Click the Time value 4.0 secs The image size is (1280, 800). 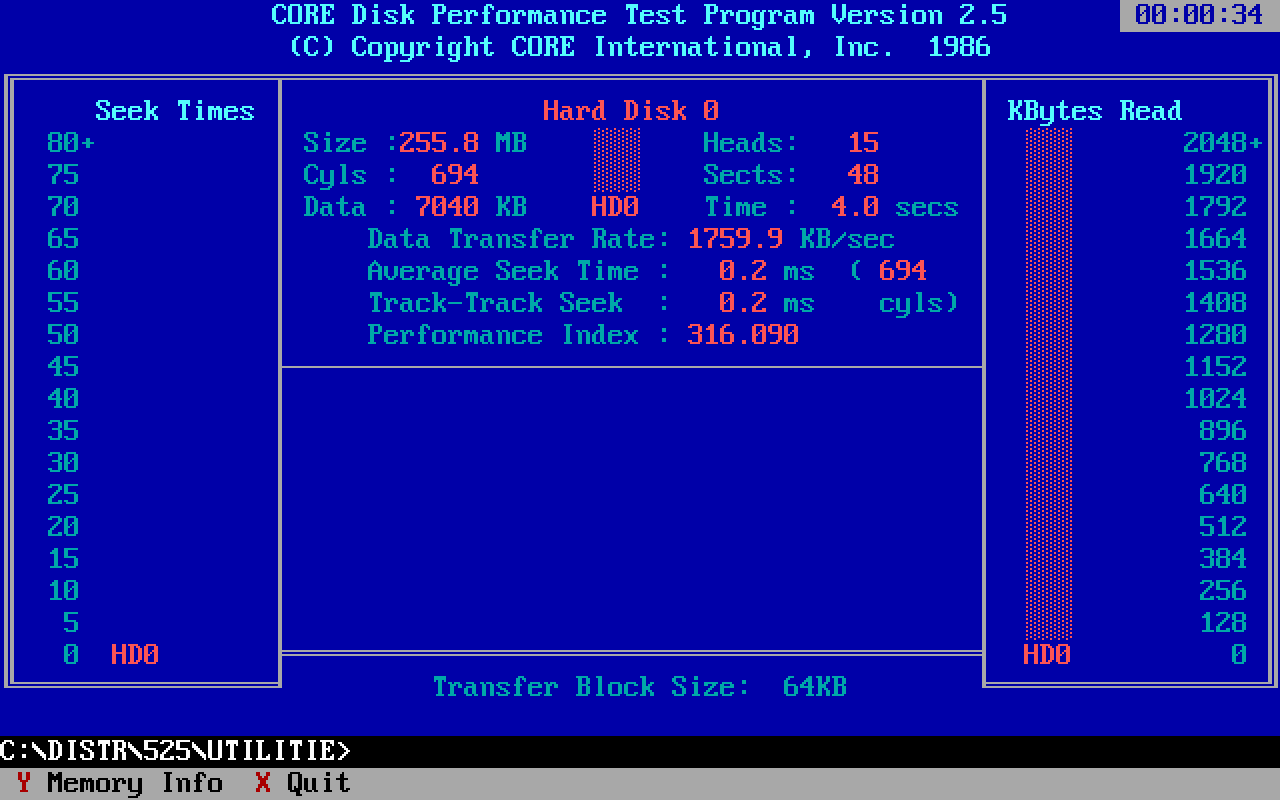(895, 207)
